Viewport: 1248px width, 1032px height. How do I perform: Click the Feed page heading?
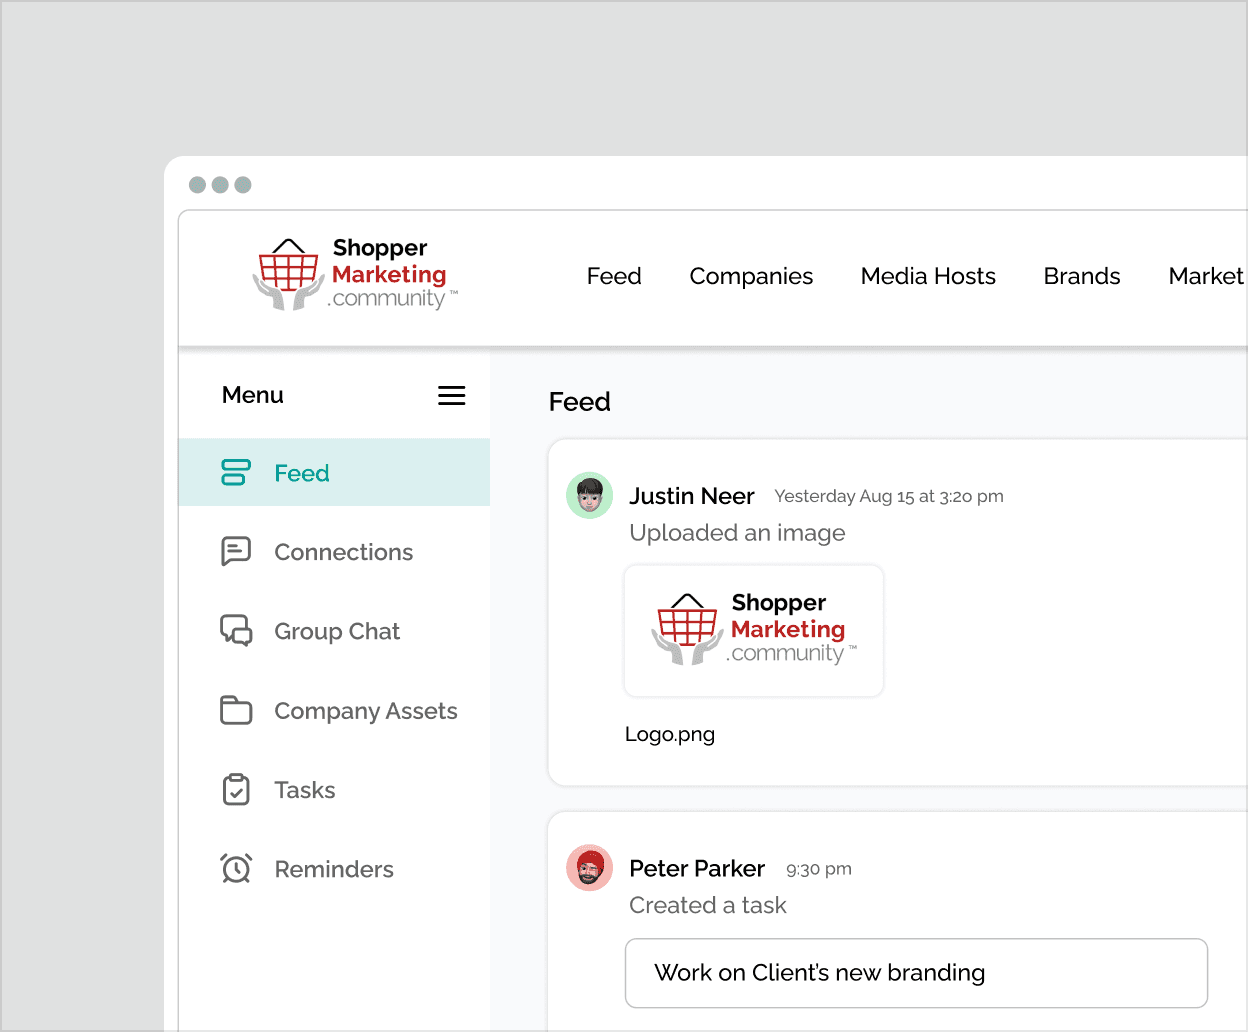[x=580, y=402]
